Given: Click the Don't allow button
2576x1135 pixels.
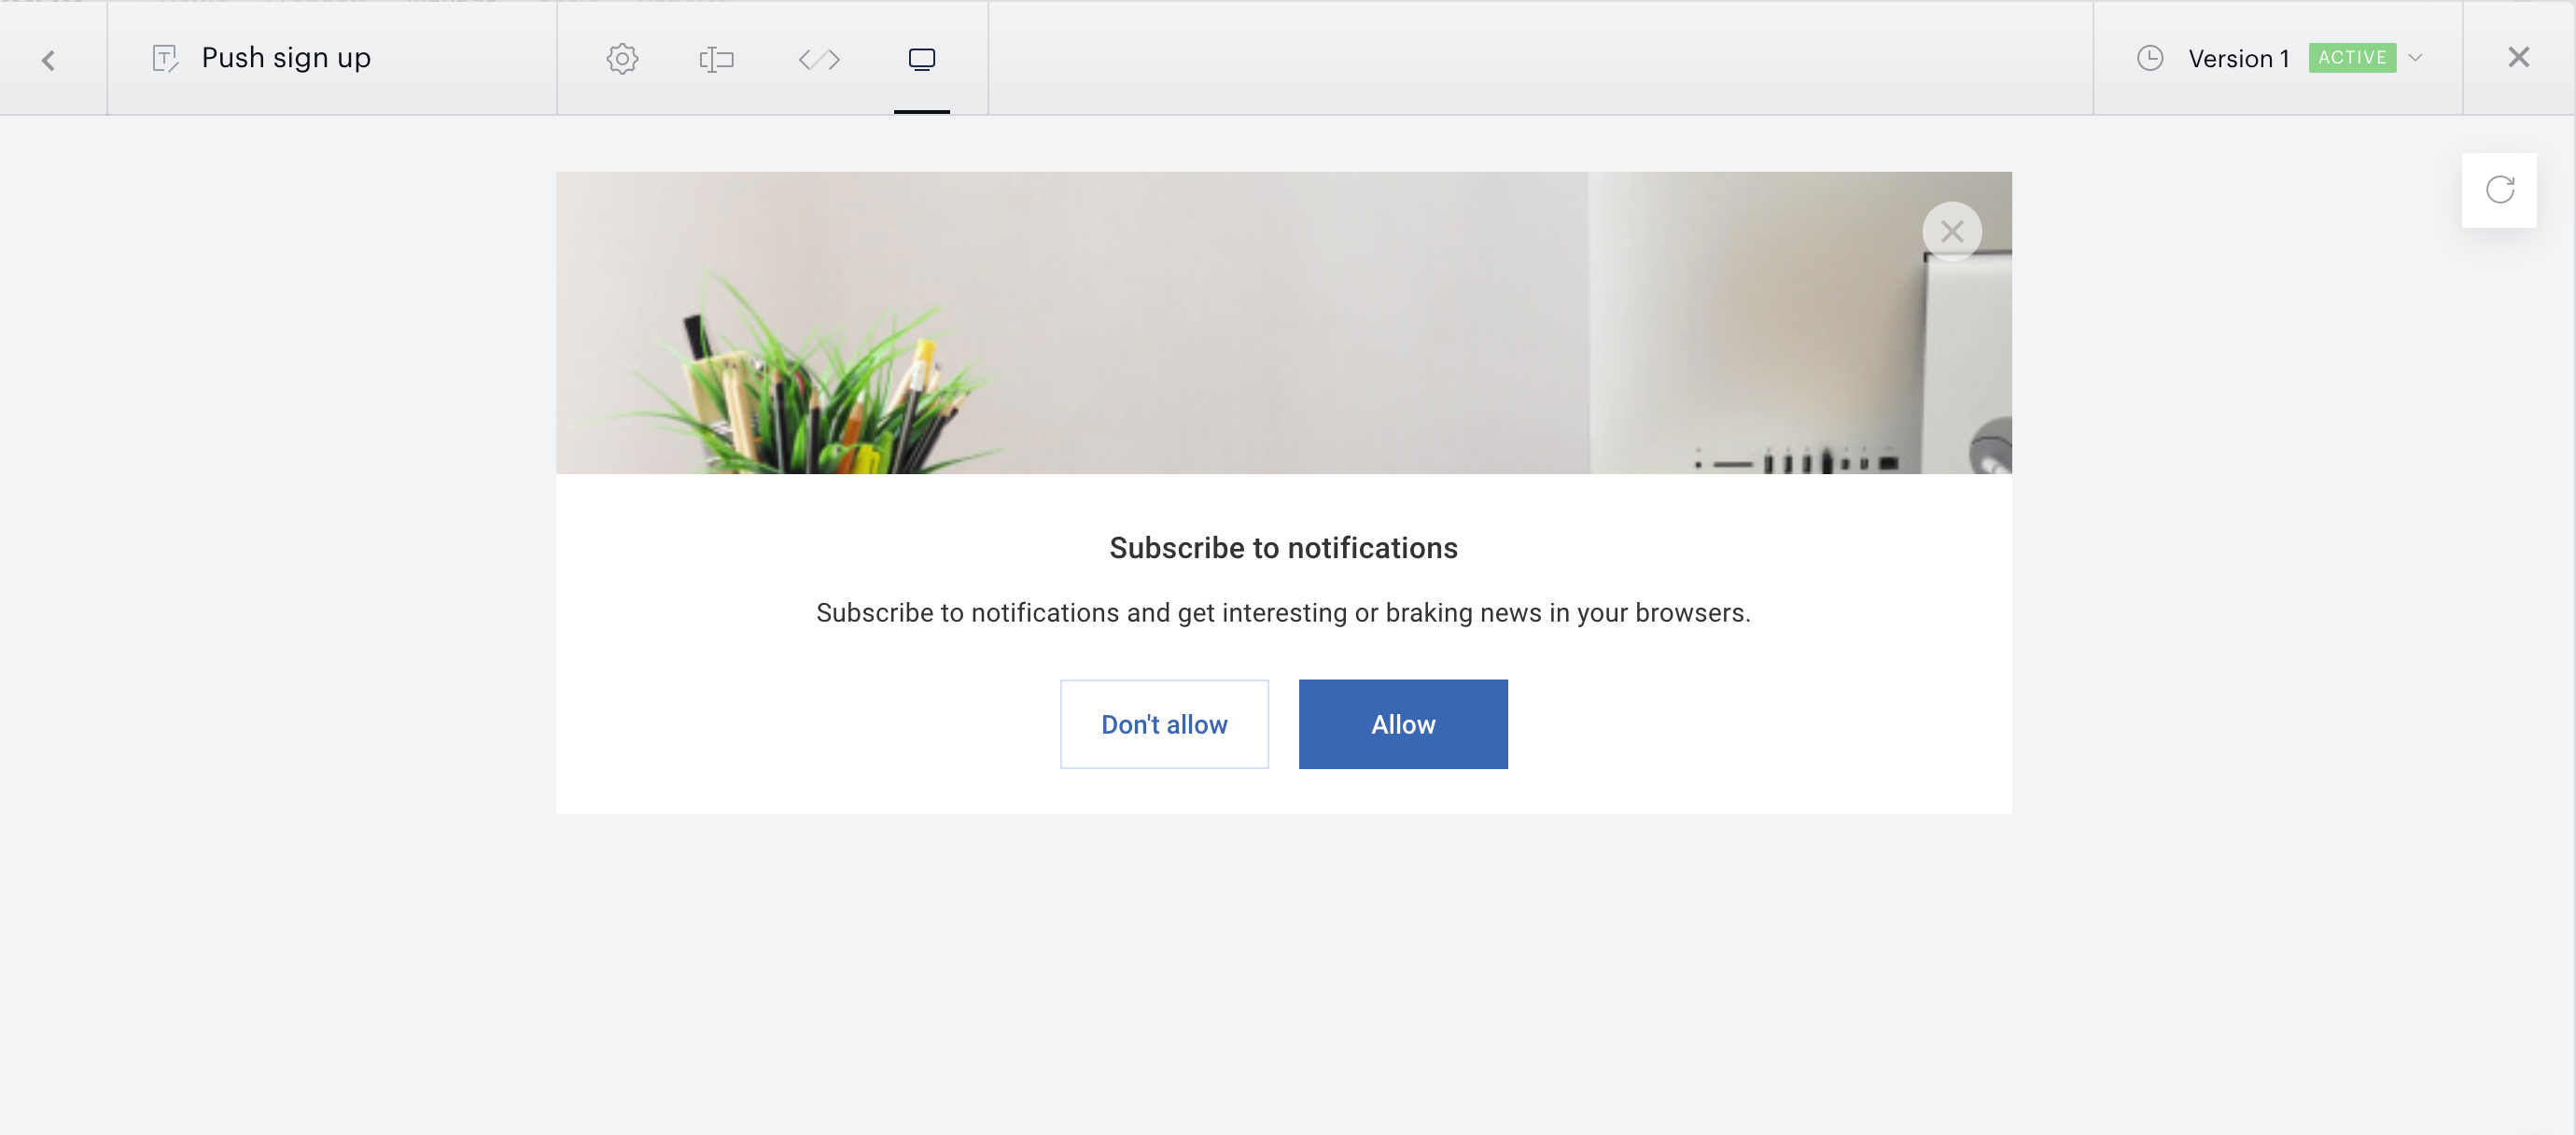Looking at the screenshot, I should pyautogui.click(x=1164, y=724).
